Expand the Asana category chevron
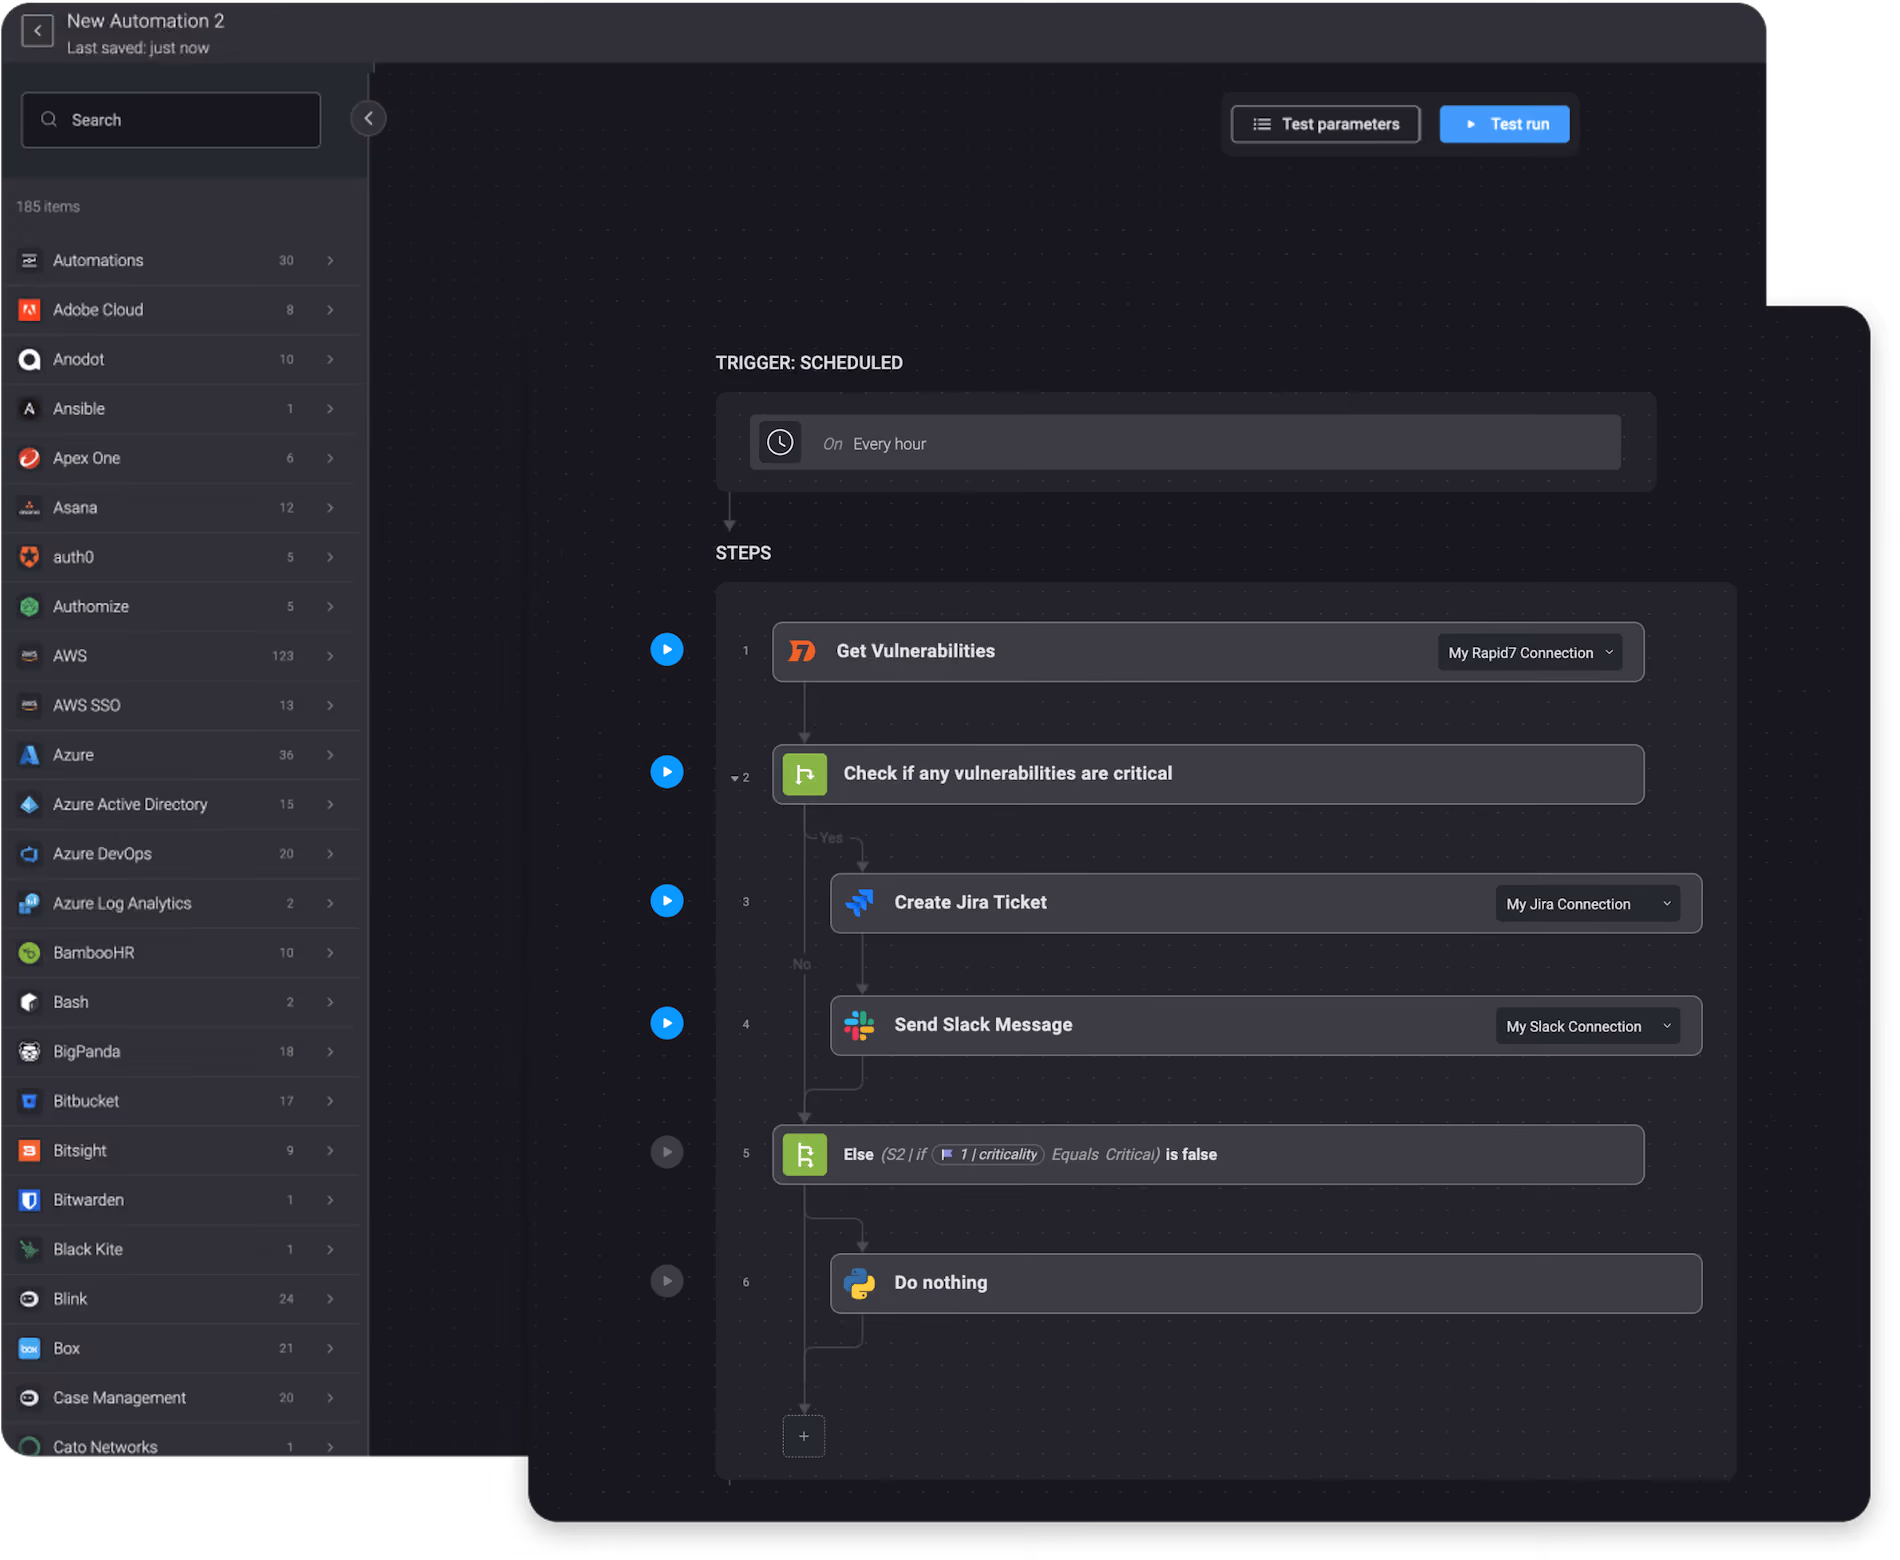1900x1560 pixels. tap(330, 508)
